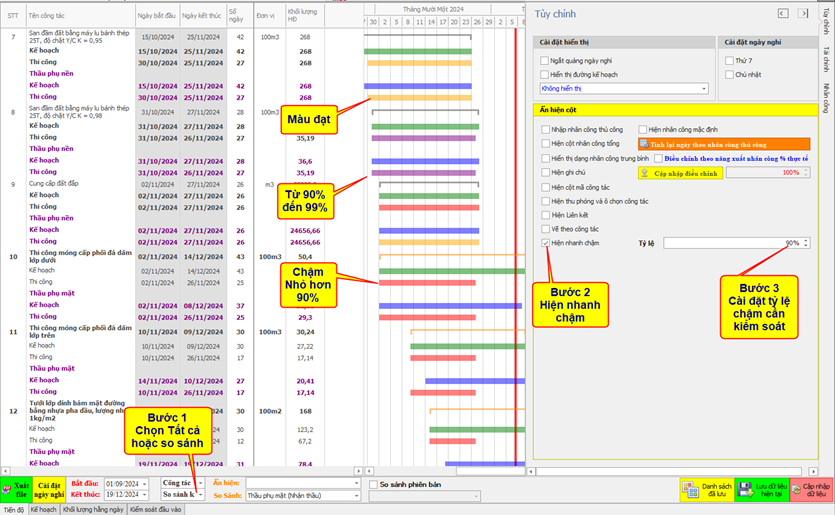Click the Cài đặt ngày nghỉ button

tap(49, 489)
